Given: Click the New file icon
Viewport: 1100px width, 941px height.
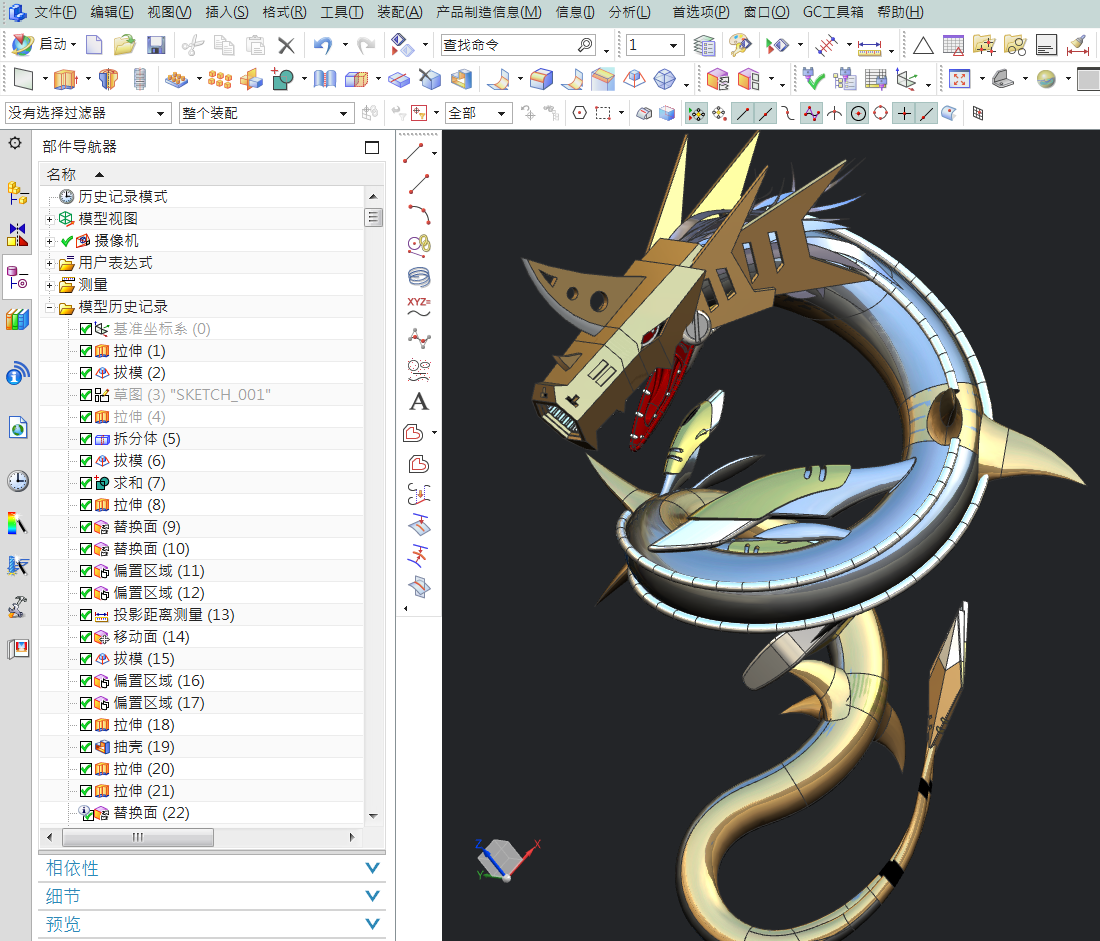Looking at the screenshot, I should click(x=94, y=46).
